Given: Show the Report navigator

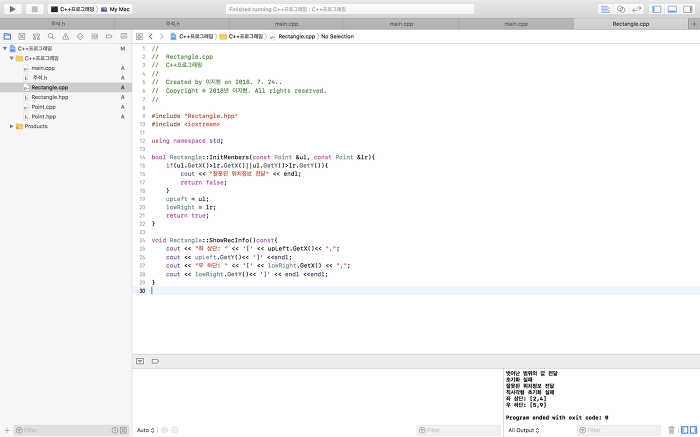Looking at the screenshot, I should [x=124, y=37].
